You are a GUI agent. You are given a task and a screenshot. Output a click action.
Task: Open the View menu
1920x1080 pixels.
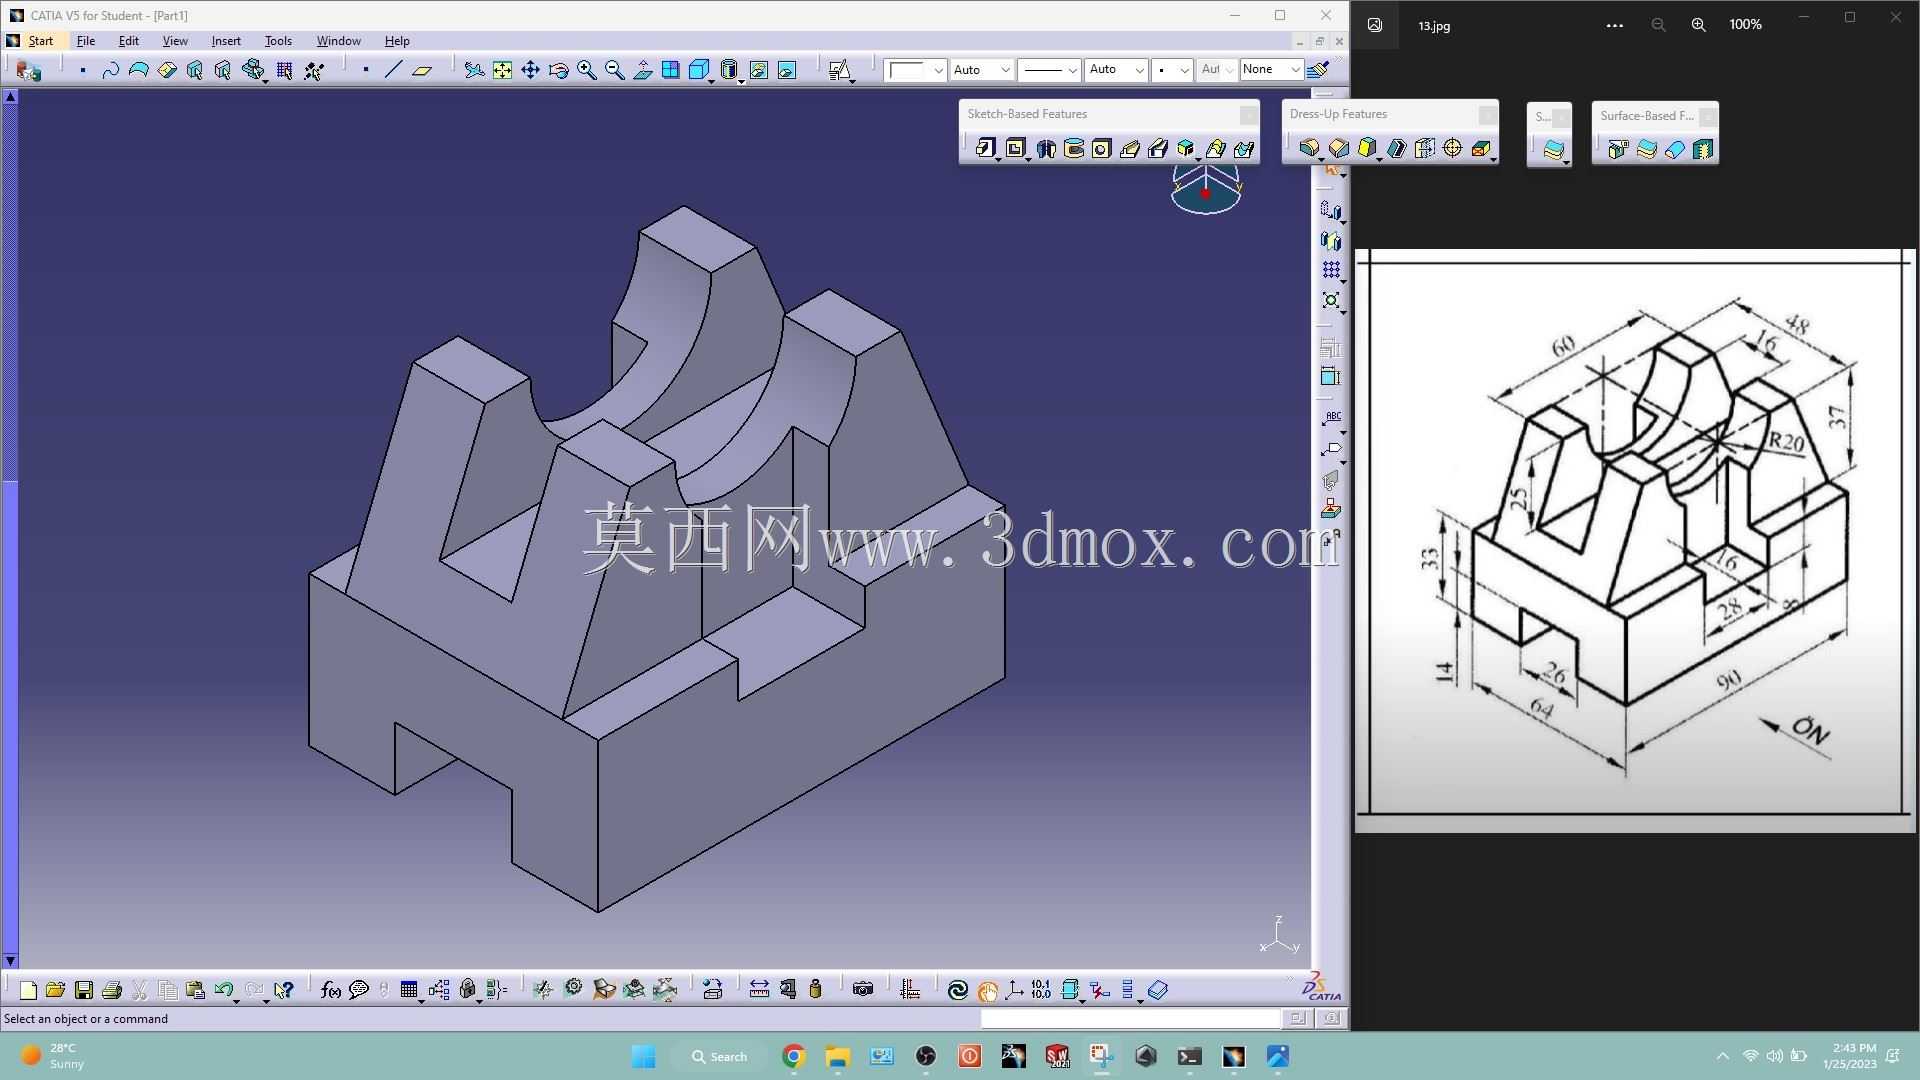click(x=175, y=41)
